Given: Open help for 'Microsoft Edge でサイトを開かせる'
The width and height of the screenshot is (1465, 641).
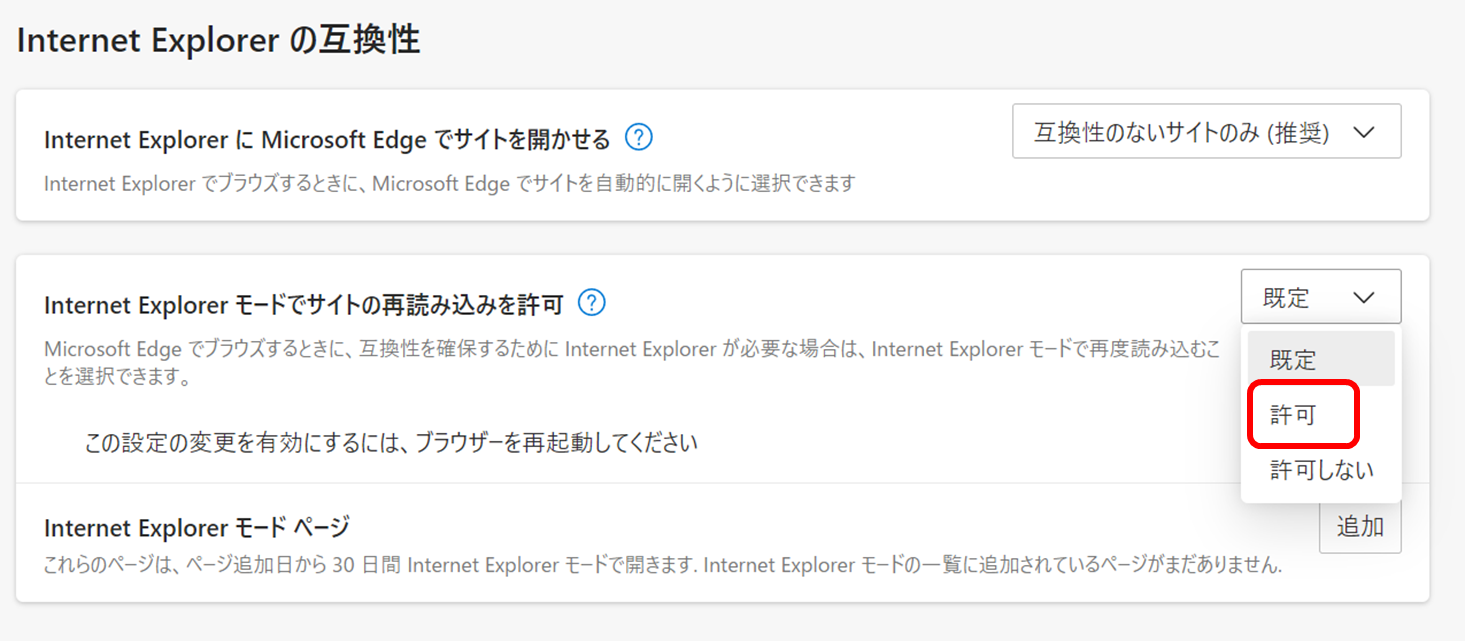Looking at the screenshot, I should [x=638, y=137].
